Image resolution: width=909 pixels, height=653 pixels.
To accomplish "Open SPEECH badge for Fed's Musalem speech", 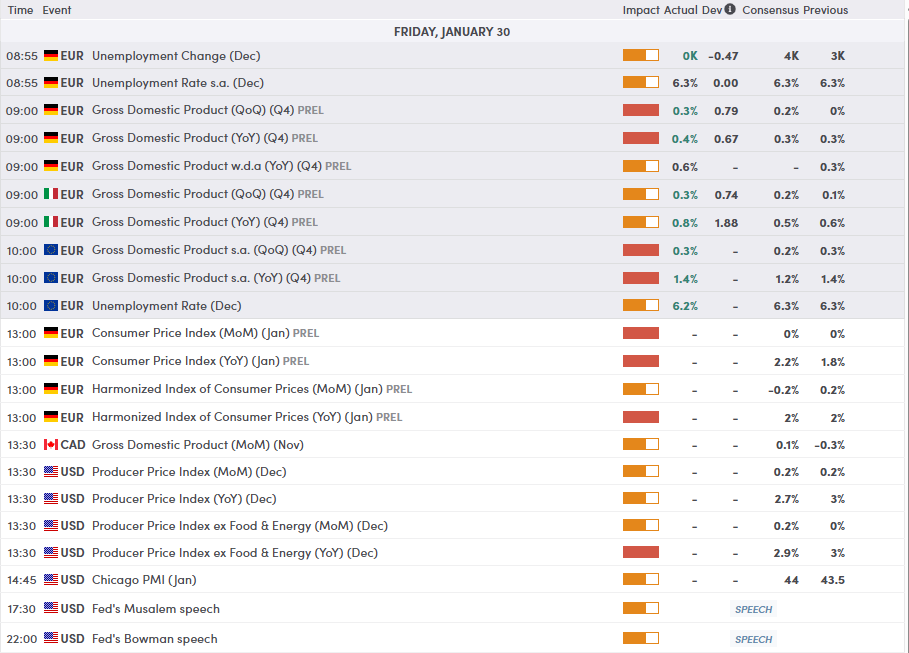I will point(753,610).
